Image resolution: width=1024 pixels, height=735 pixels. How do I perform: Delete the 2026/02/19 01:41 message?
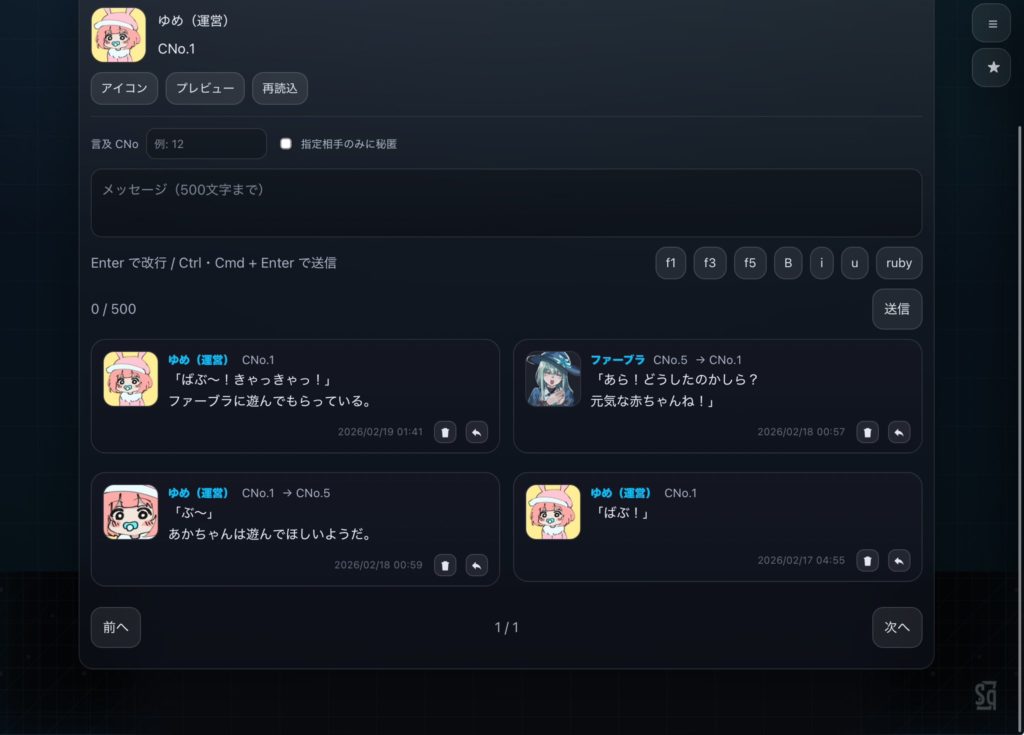point(445,432)
